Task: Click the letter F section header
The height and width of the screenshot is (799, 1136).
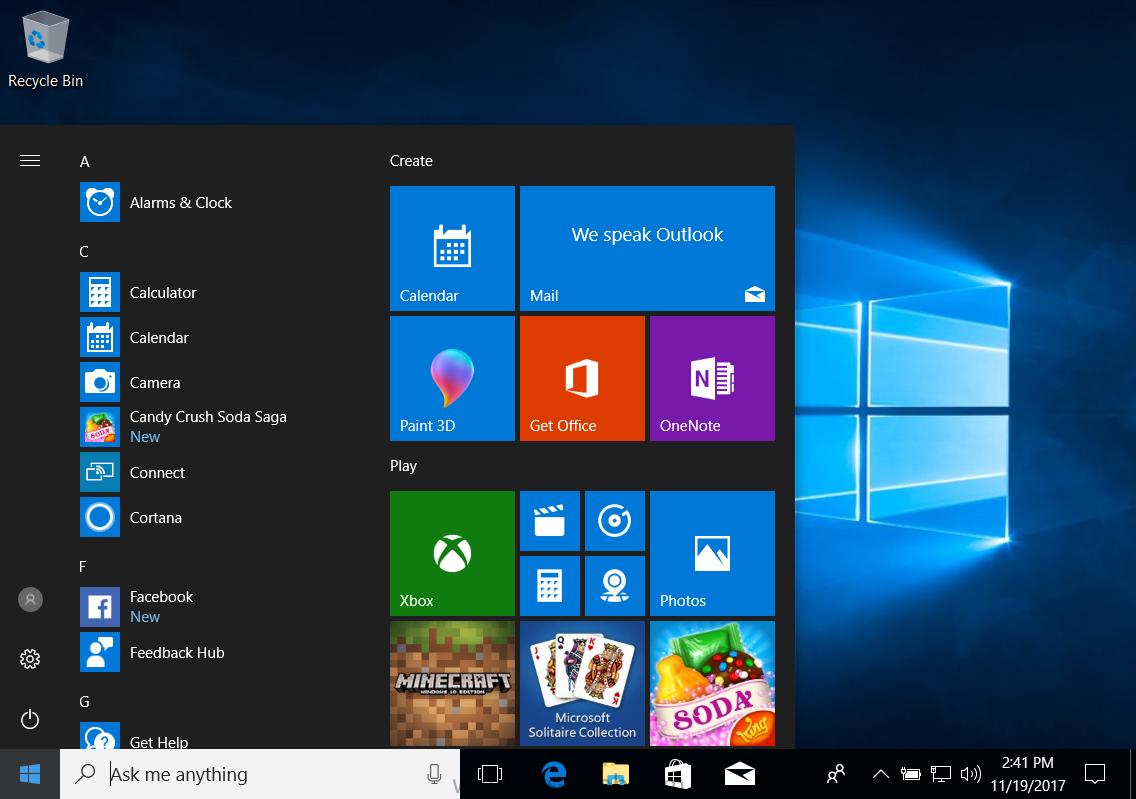Action: coord(83,566)
